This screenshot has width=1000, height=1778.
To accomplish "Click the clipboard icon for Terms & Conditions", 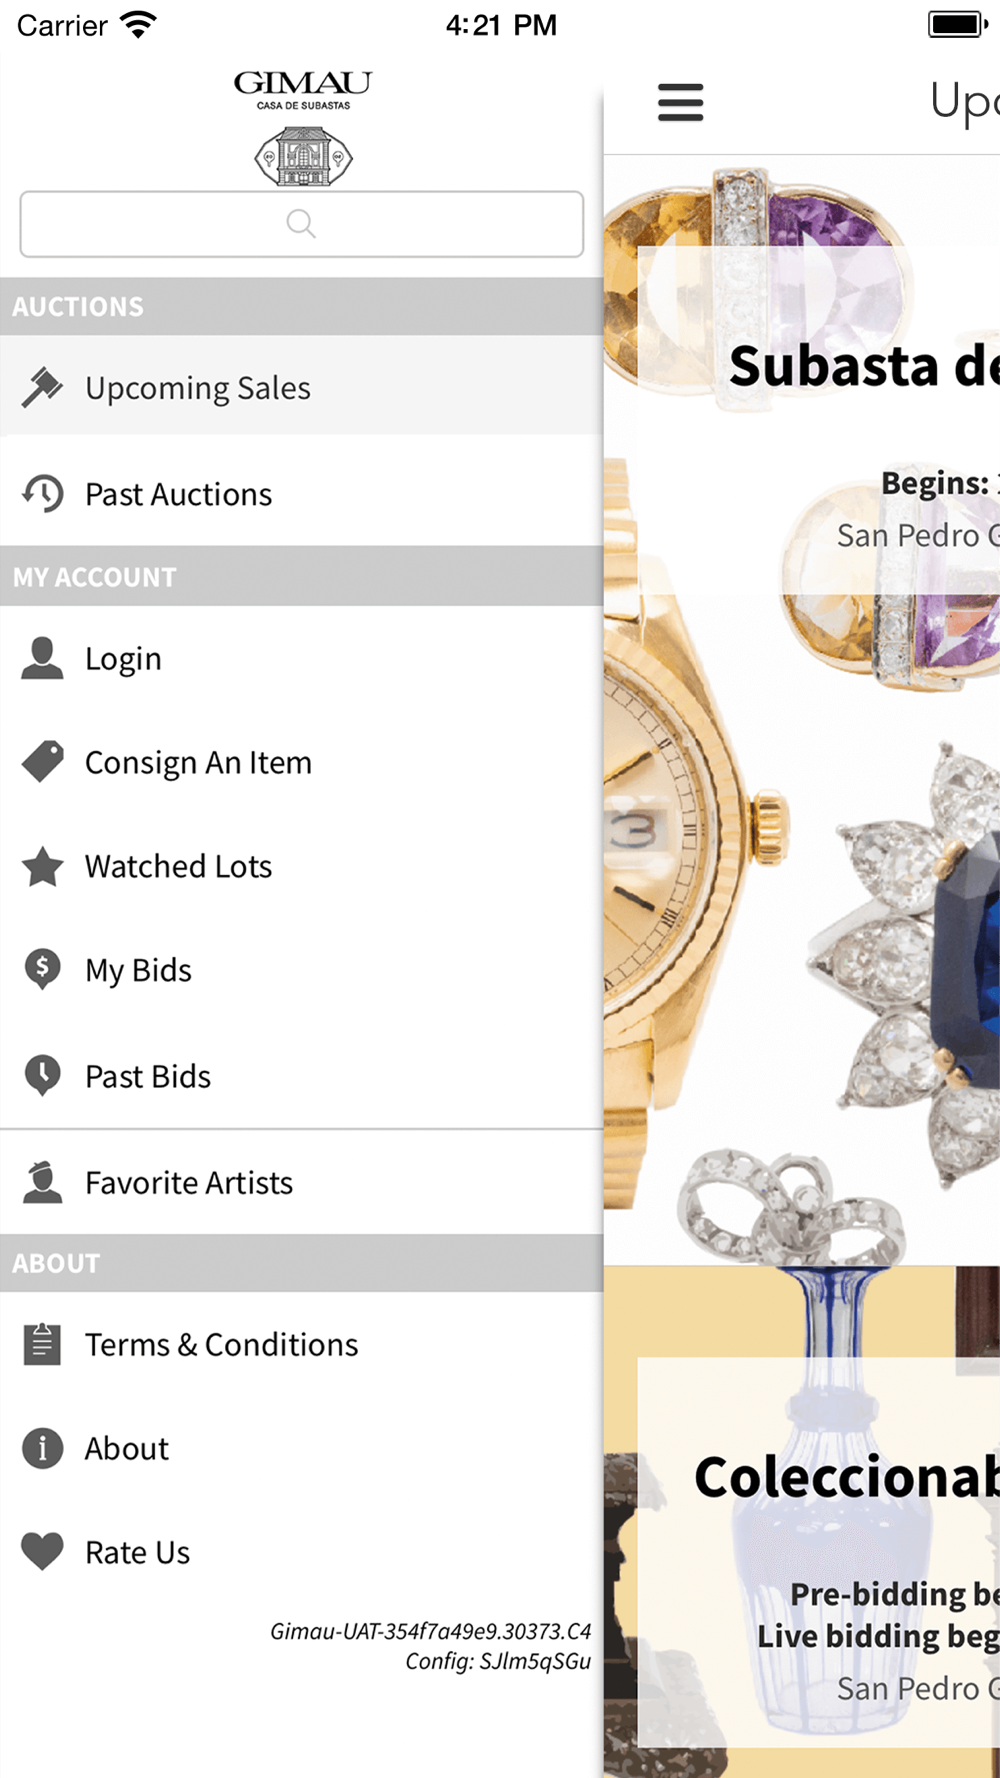I will [x=42, y=1344].
